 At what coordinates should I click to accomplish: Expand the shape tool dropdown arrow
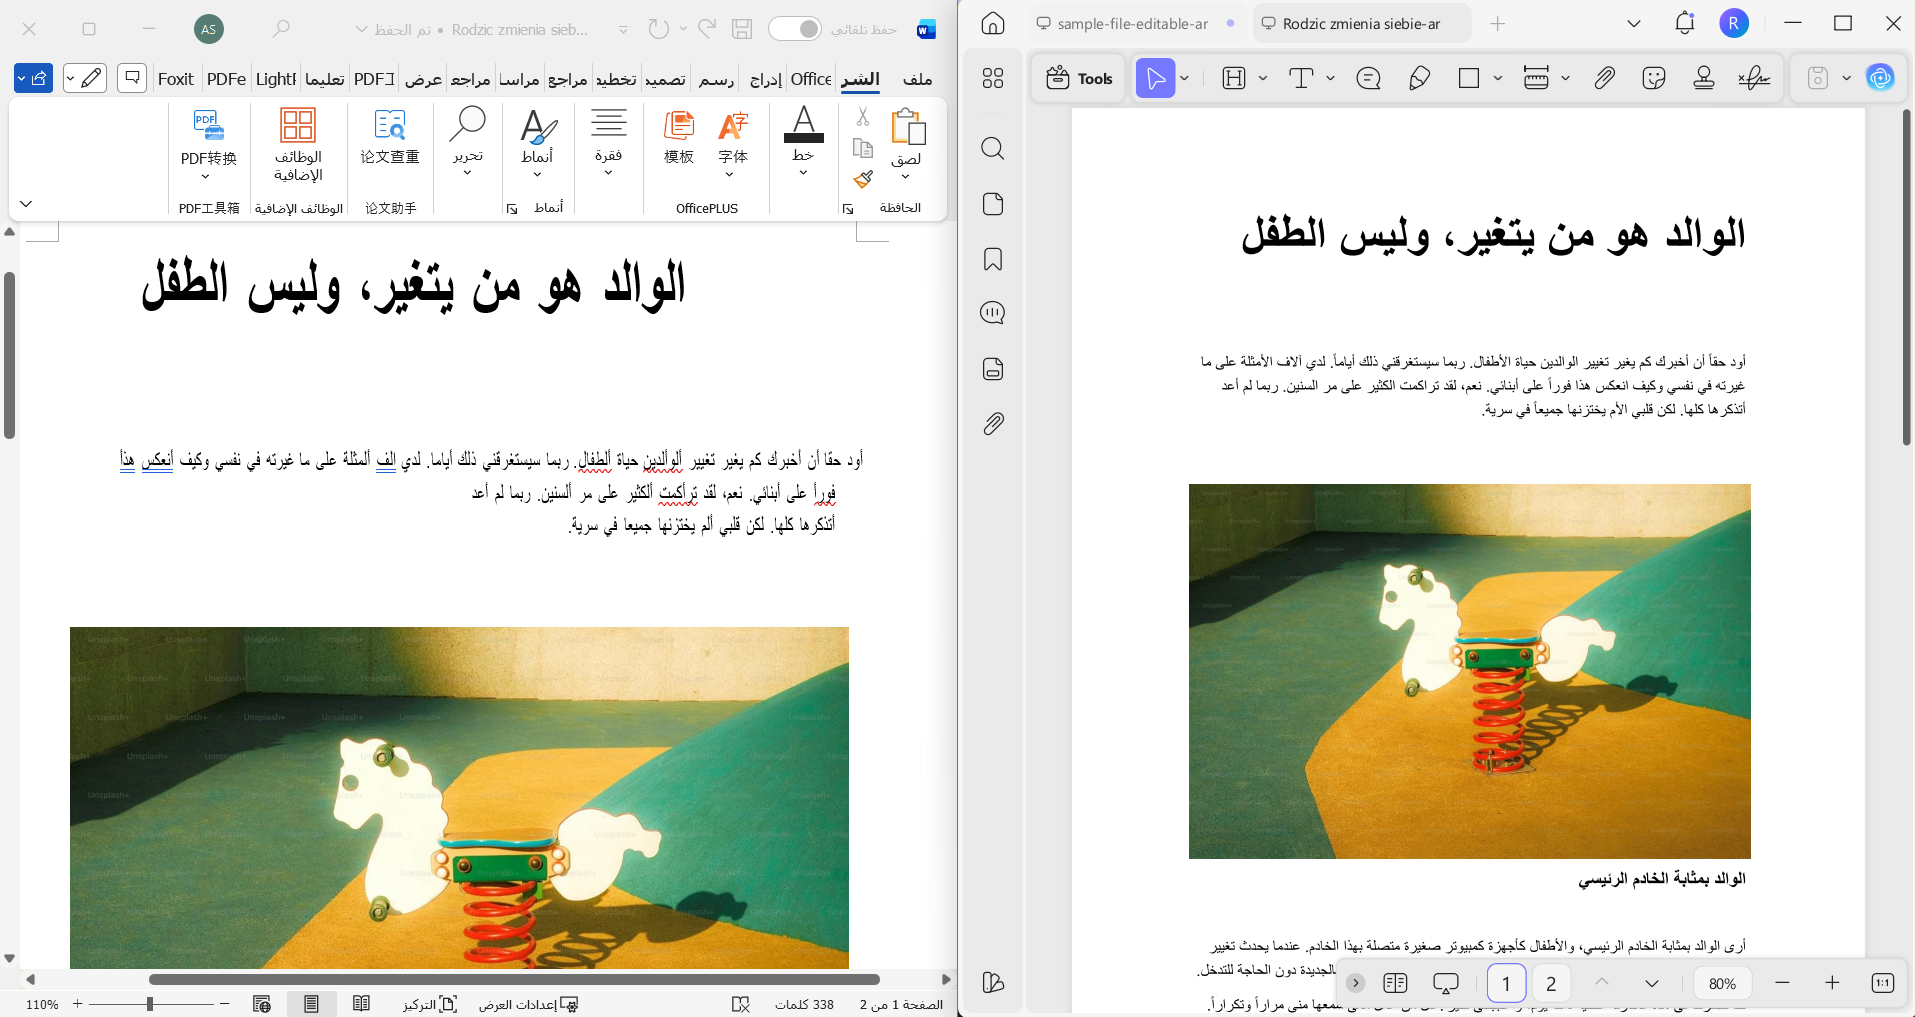[1498, 78]
